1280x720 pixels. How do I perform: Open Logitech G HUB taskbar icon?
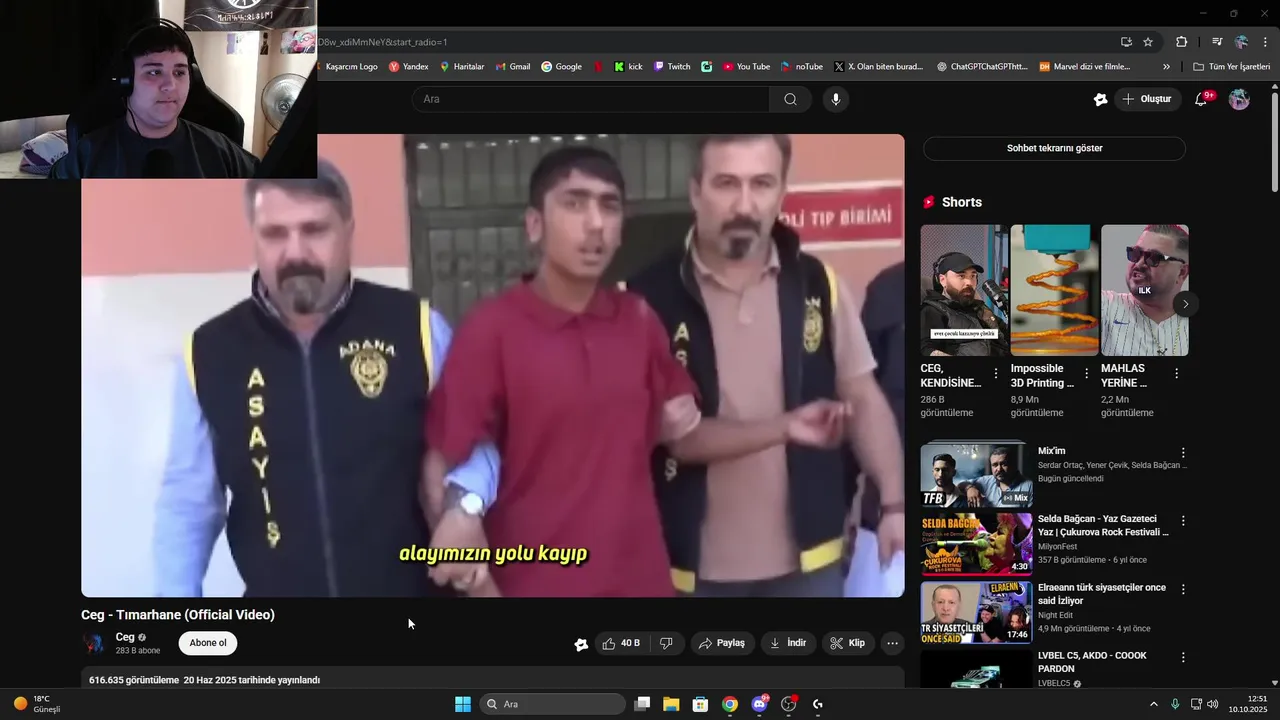(818, 704)
